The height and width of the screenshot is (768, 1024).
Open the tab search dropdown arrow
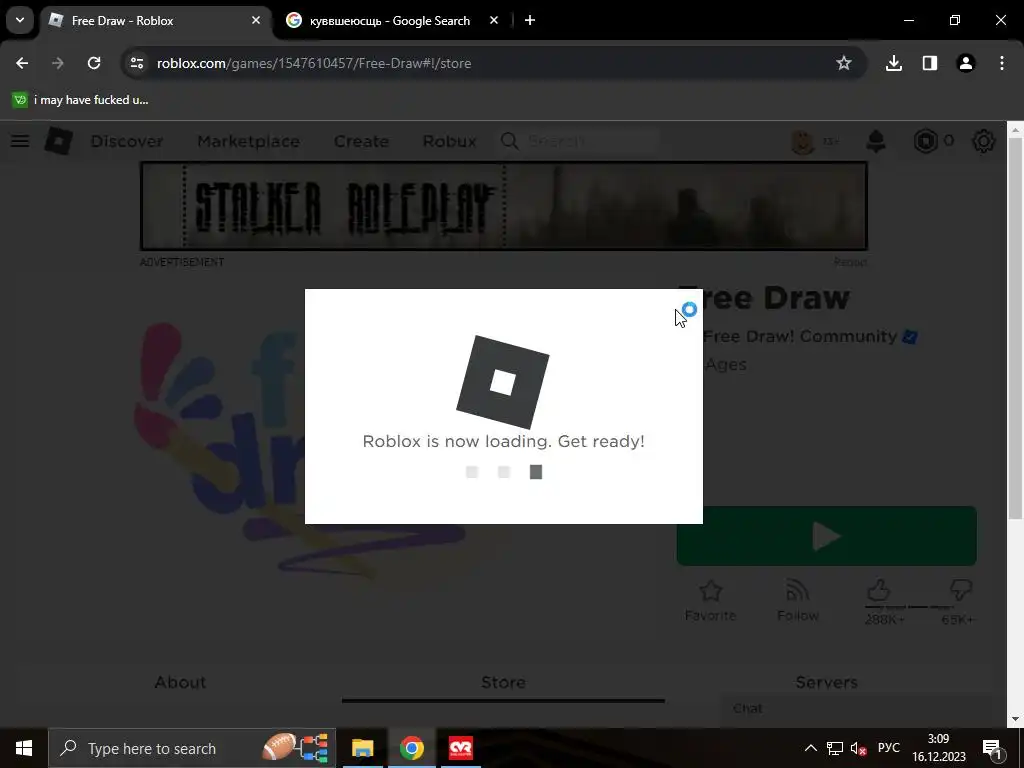tap(20, 20)
